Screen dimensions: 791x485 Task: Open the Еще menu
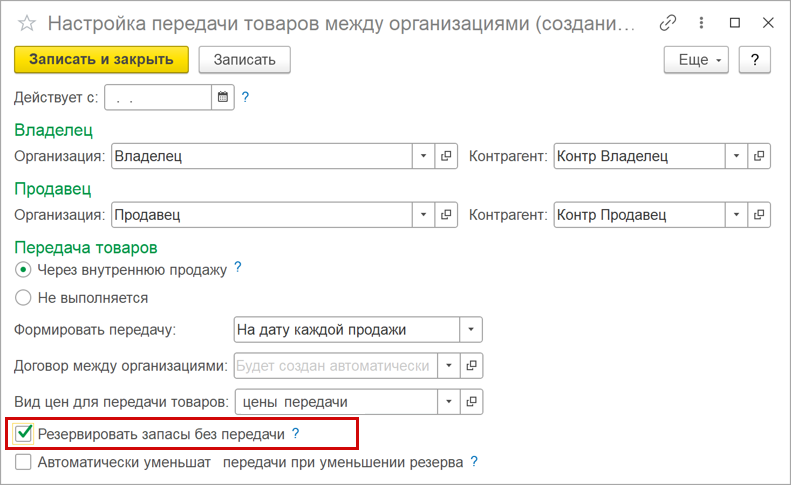click(697, 60)
